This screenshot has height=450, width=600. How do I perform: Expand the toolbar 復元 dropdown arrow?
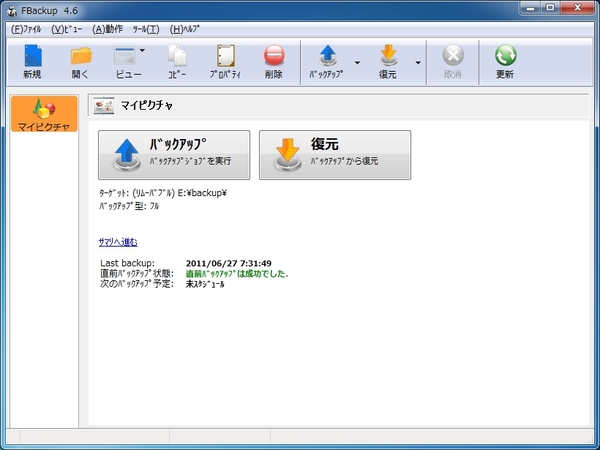pyautogui.click(x=418, y=62)
